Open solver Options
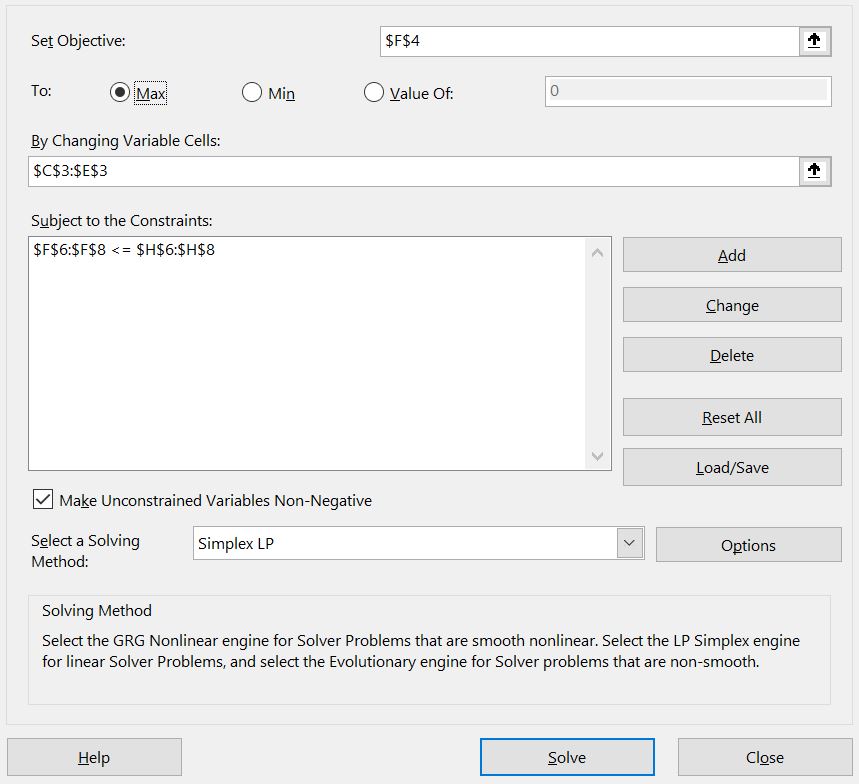The width and height of the screenshot is (859, 784). point(747,545)
